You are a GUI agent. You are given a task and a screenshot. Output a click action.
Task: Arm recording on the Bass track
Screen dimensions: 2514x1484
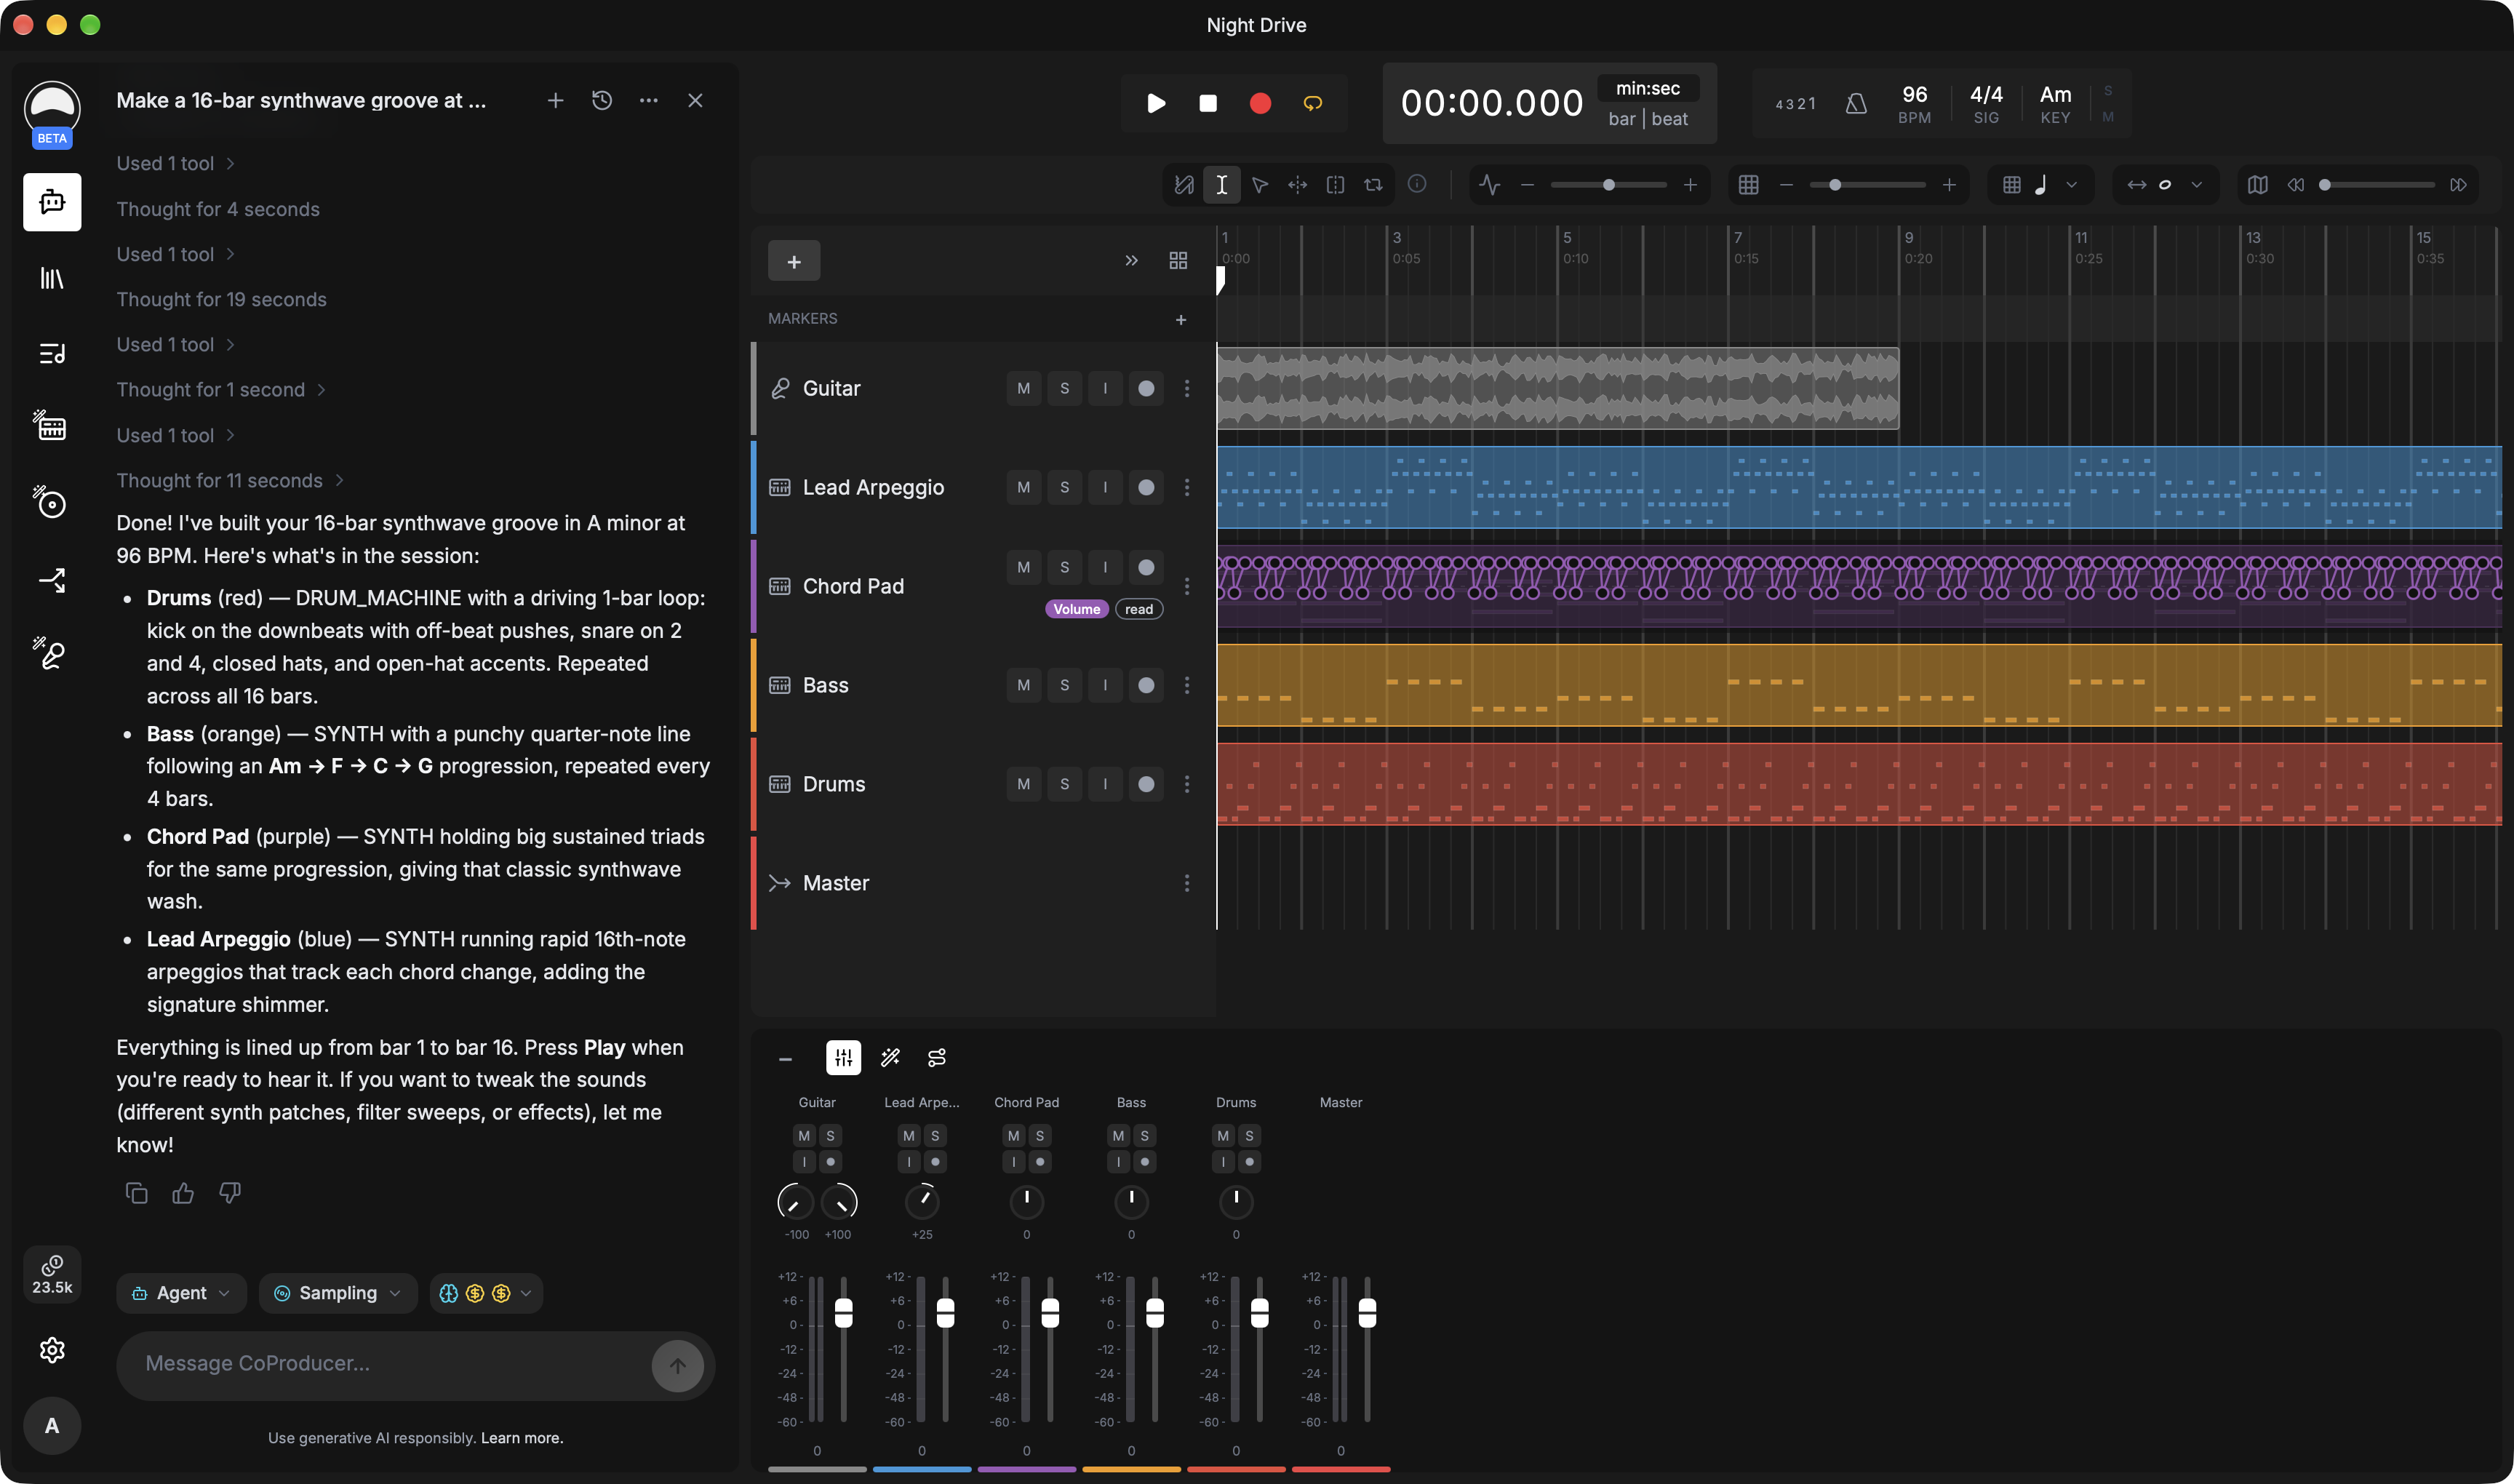coord(1146,685)
